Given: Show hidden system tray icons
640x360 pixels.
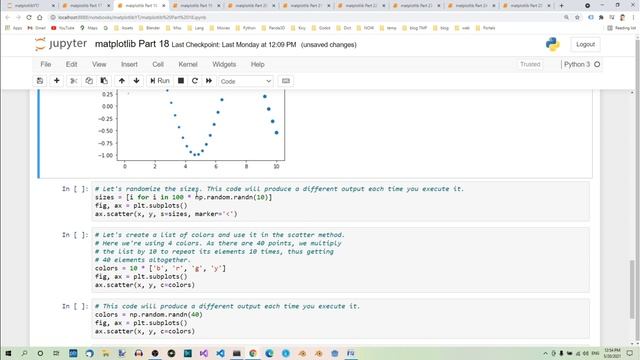Looking at the screenshot, I should coord(545,353).
